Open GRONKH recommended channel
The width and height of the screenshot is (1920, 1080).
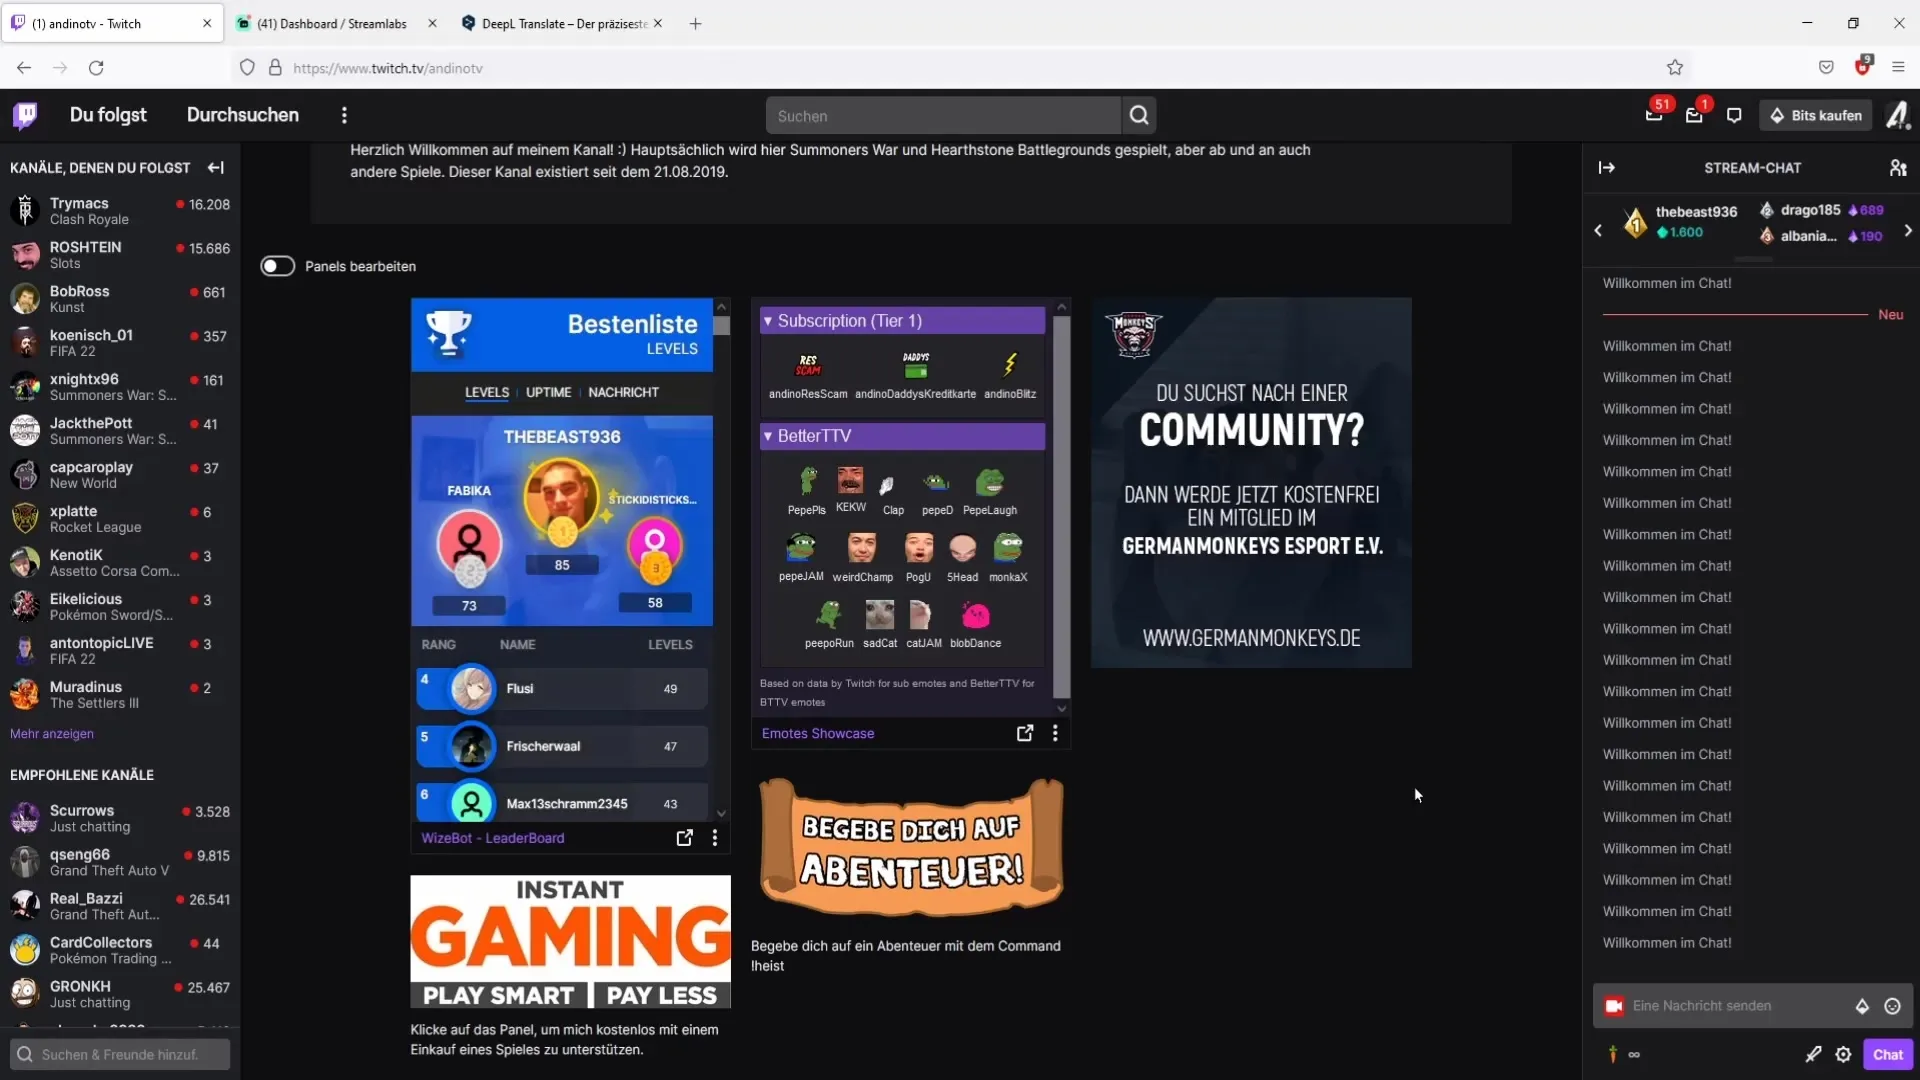(120, 994)
